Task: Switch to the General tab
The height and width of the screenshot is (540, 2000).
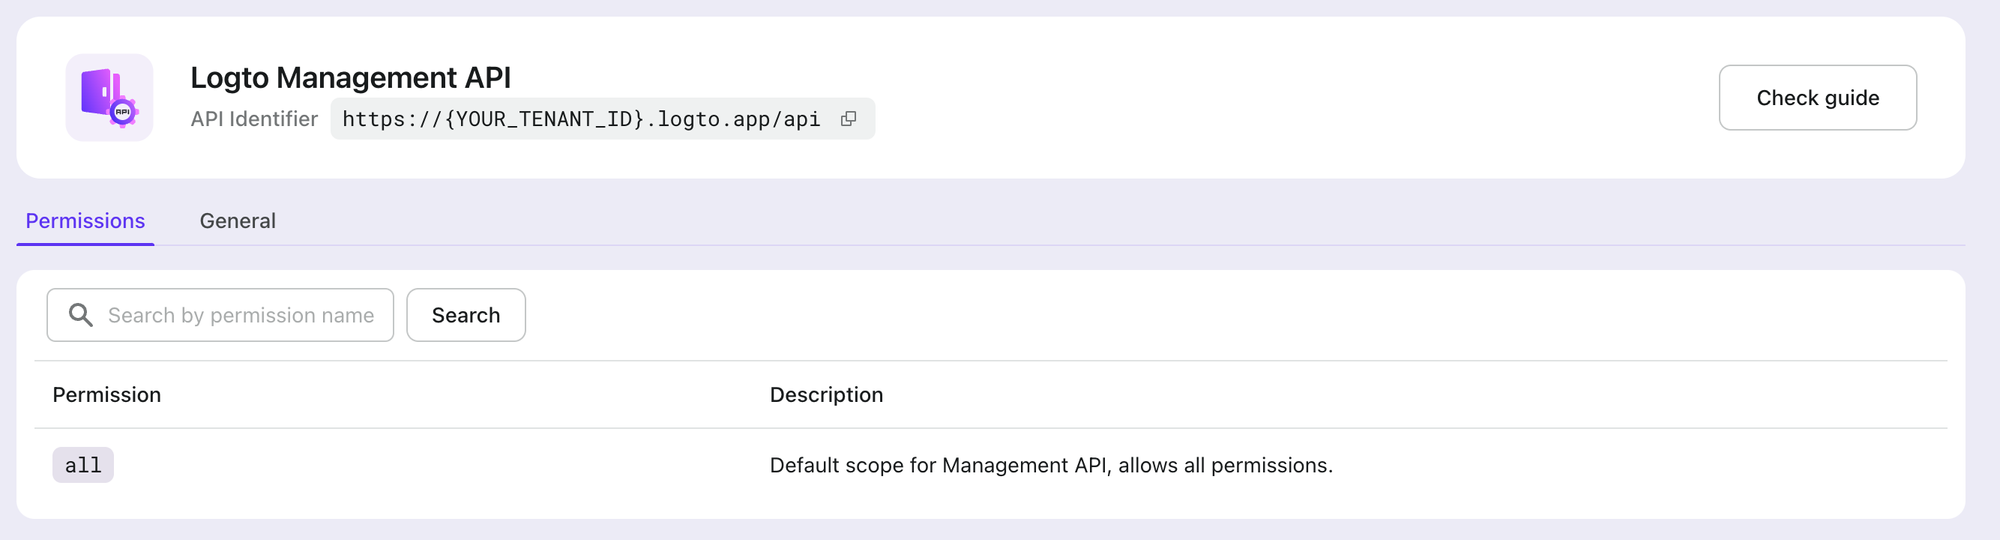Action: 237,221
